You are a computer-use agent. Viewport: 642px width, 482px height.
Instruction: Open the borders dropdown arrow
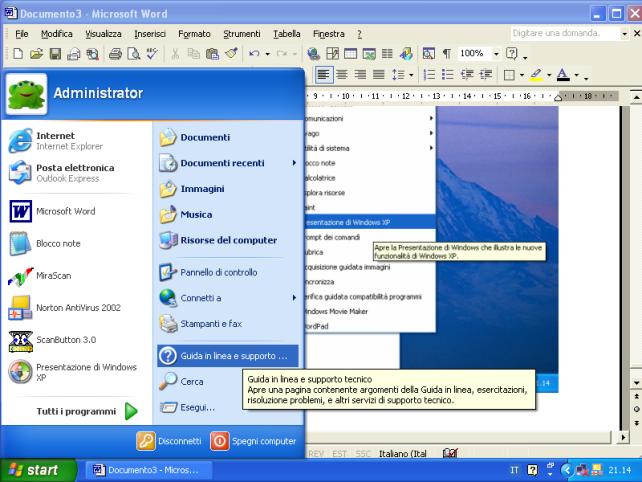(x=522, y=75)
